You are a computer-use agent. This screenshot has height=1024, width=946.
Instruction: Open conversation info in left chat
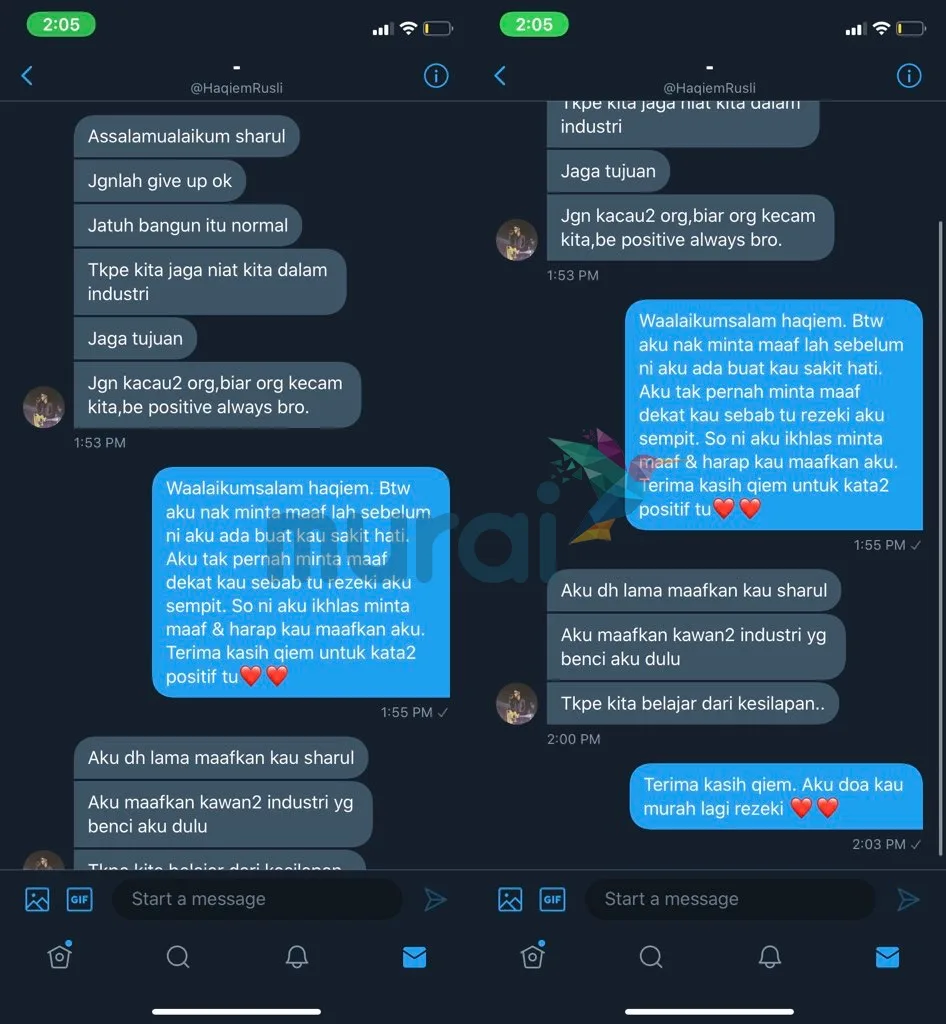[436, 76]
